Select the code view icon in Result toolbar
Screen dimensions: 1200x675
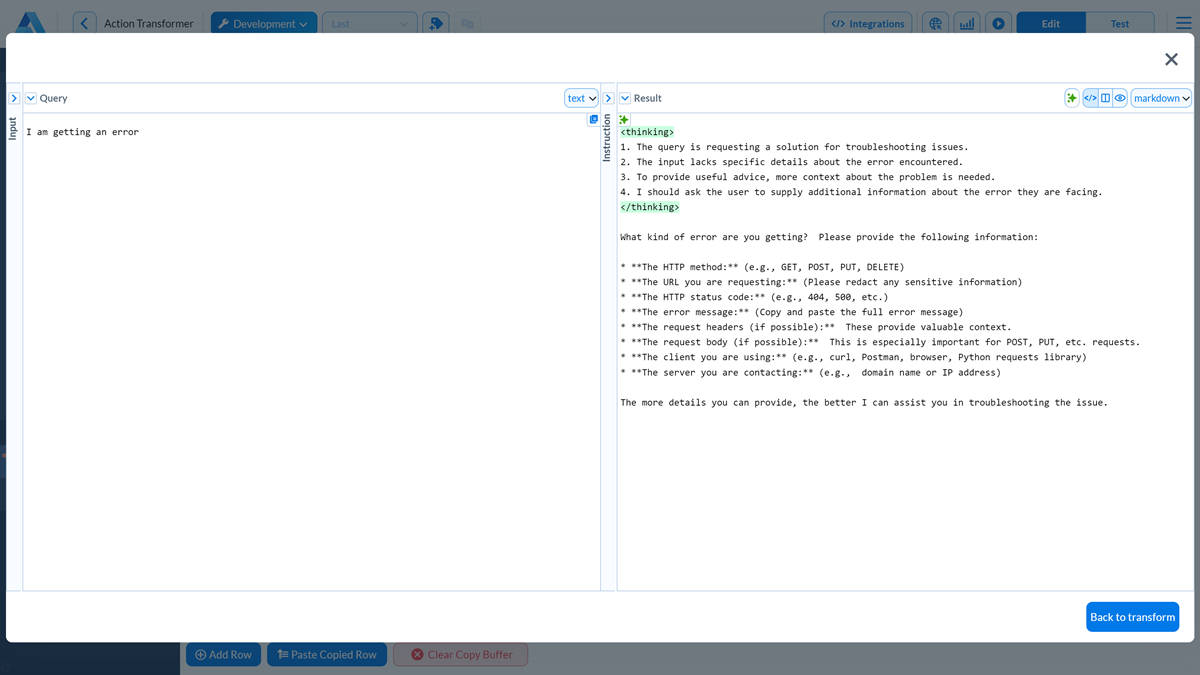click(x=1091, y=97)
